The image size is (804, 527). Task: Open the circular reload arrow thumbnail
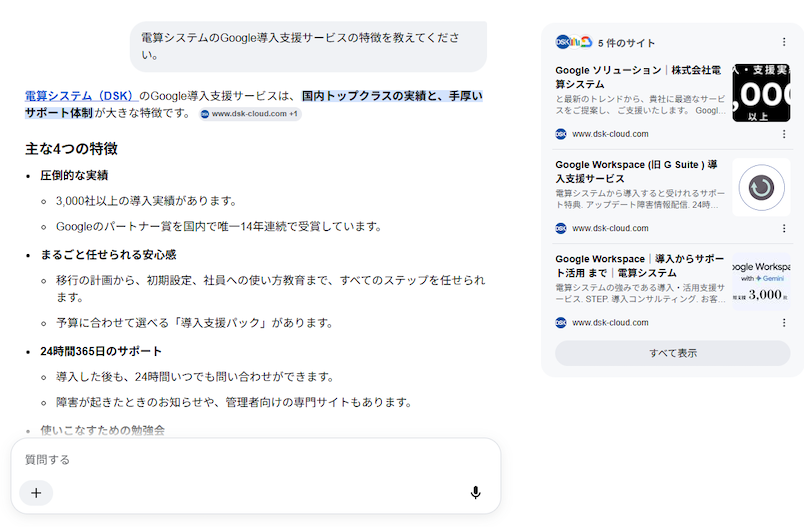click(x=761, y=187)
